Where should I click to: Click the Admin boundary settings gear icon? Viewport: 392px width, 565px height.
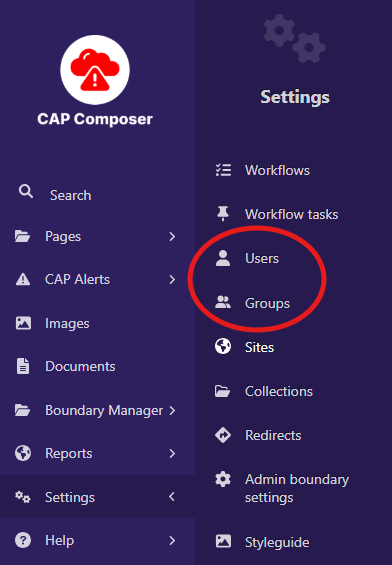(223, 480)
